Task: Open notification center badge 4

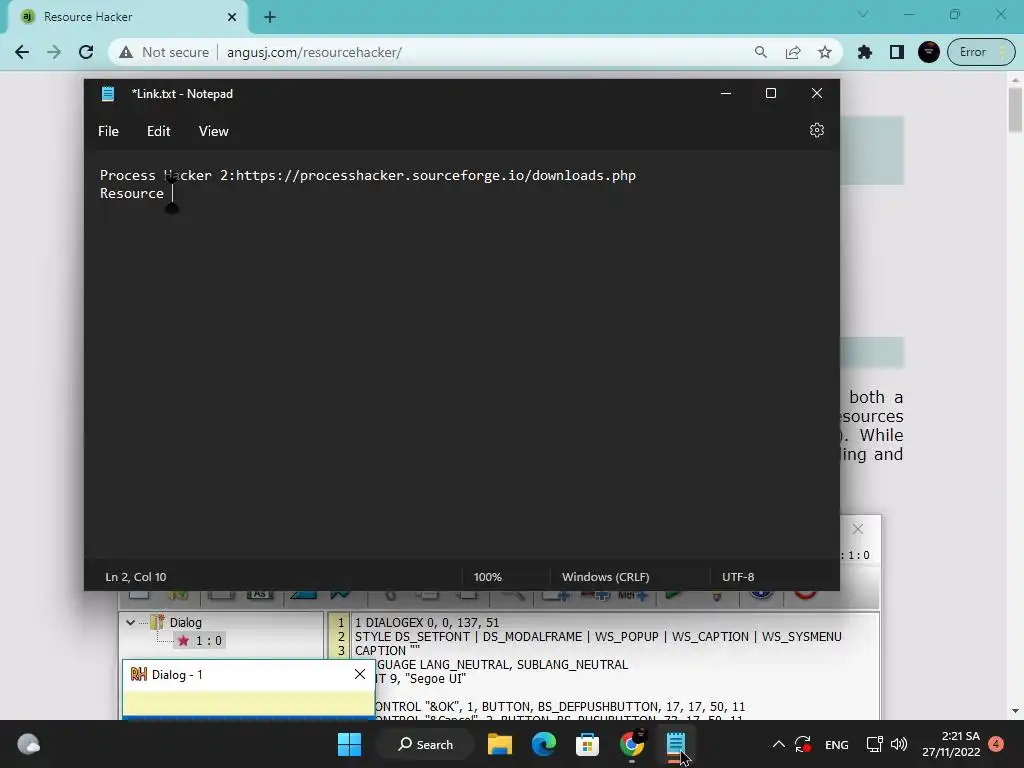Action: pyautogui.click(x=996, y=744)
